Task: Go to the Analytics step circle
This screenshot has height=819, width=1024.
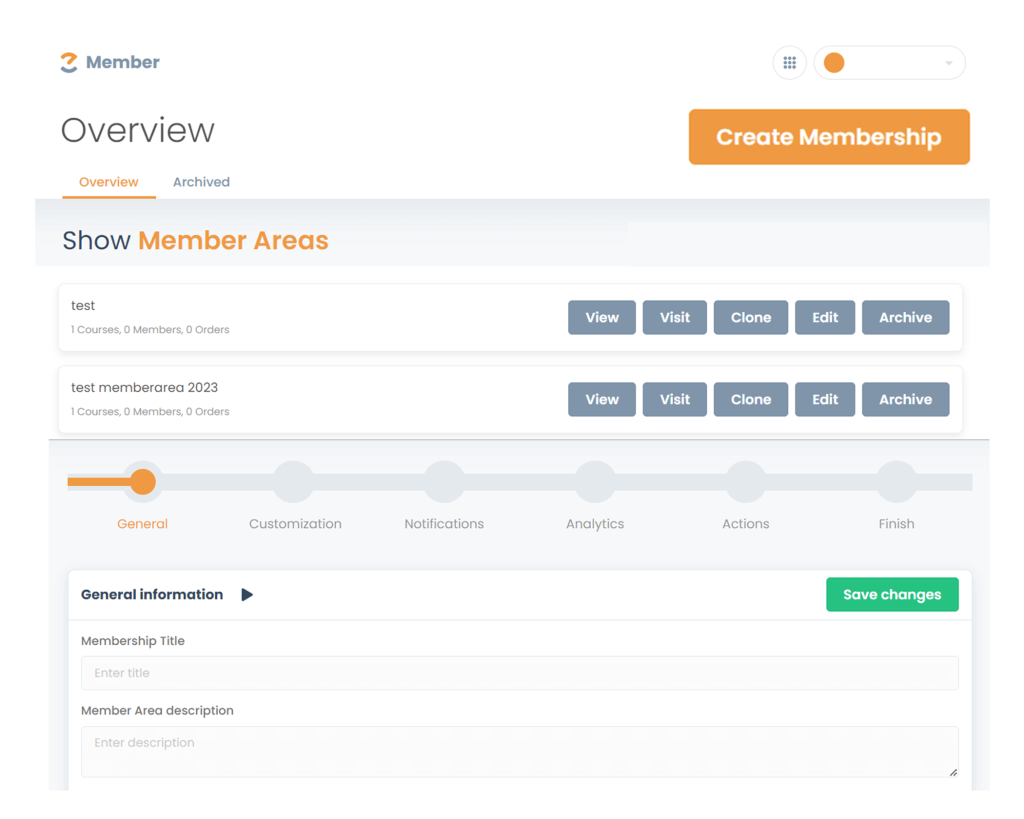Action: pos(595,482)
